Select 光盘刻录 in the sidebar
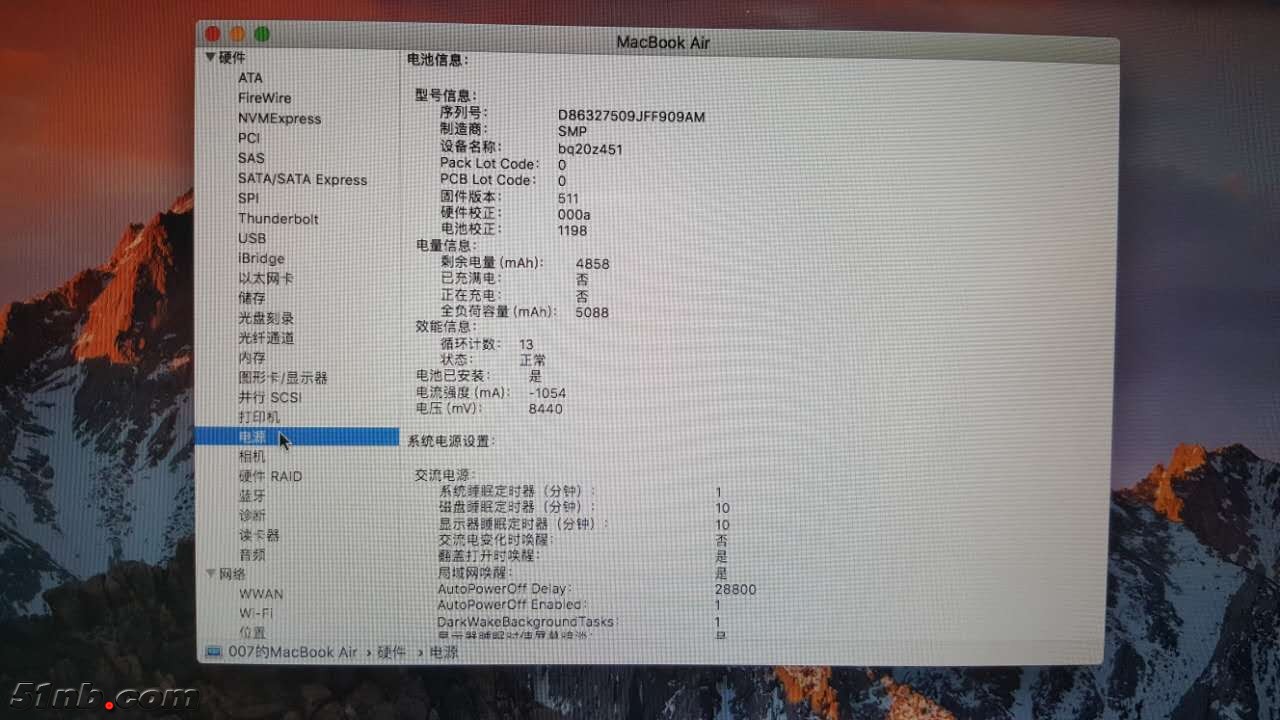Screen dimensions: 1280x720 pos(266,318)
